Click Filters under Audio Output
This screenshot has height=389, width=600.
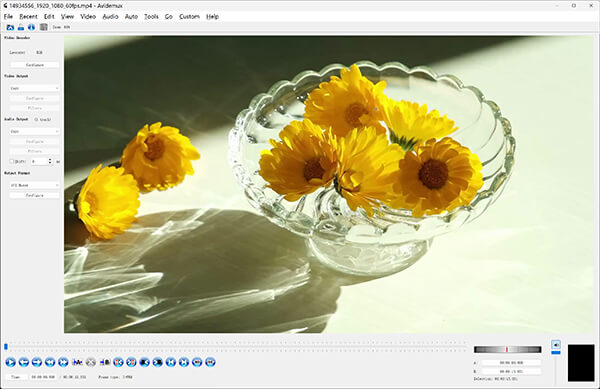(34, 151)
